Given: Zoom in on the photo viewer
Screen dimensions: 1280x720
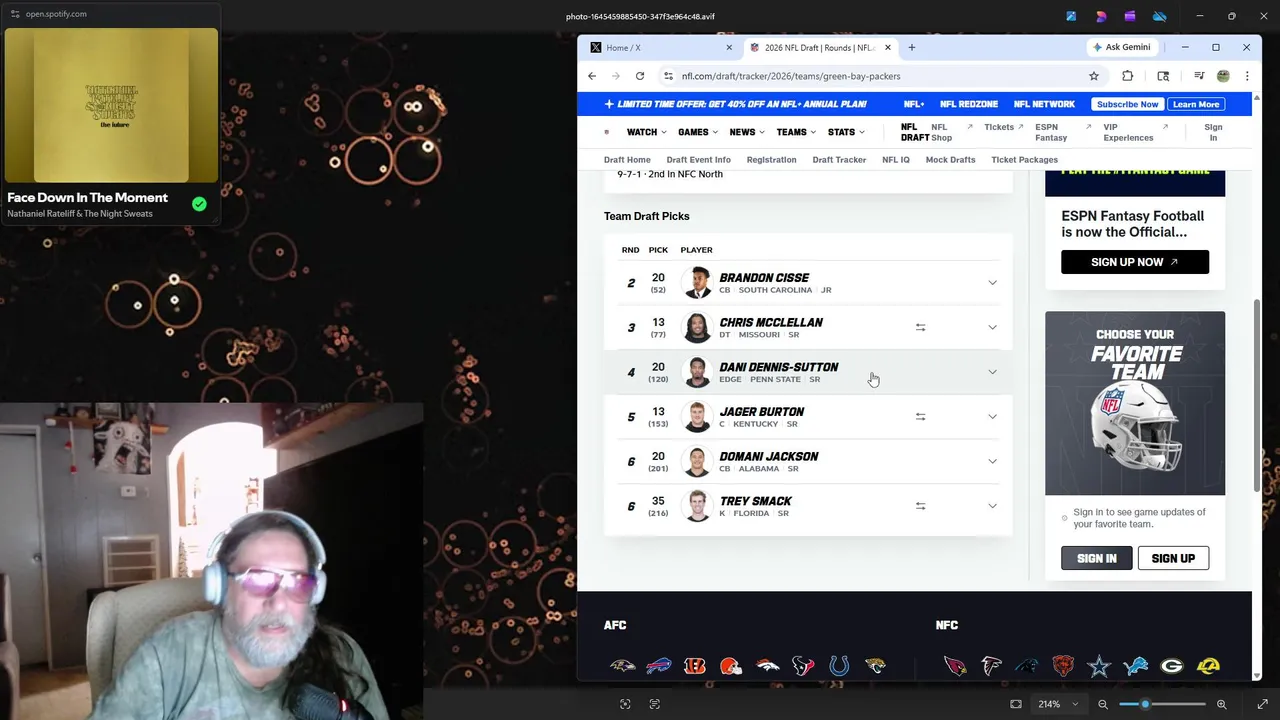Looking at the screenshot, I should pyautogui.click(x=1221, y=704).
